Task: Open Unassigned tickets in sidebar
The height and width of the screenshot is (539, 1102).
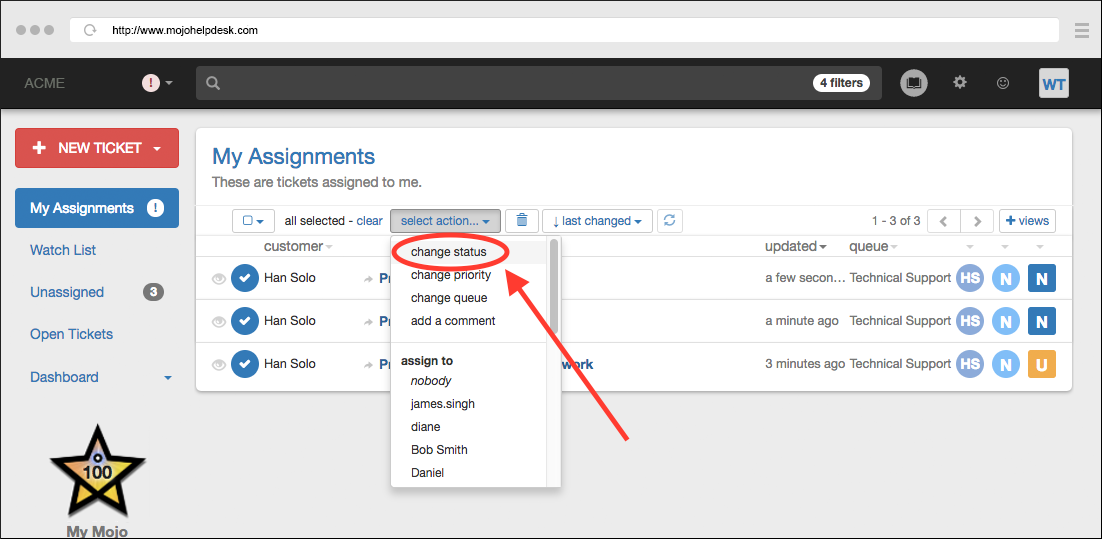Action: 67,292
